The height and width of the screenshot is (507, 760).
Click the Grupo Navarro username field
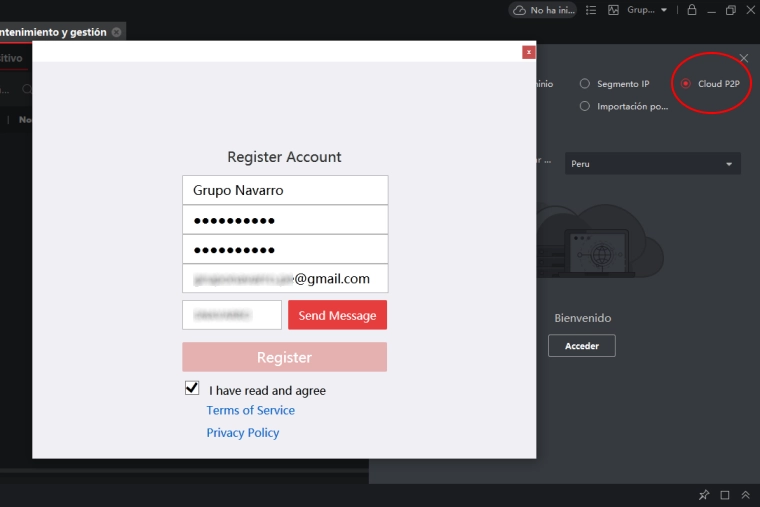(x=285, y=190)
